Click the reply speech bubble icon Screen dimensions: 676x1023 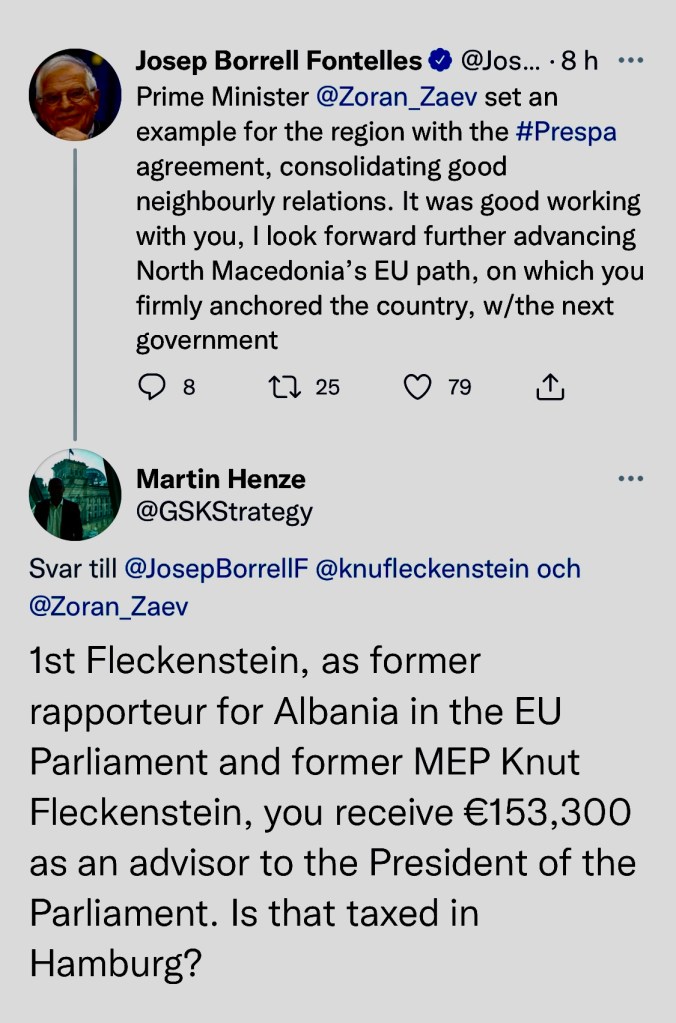150,387
